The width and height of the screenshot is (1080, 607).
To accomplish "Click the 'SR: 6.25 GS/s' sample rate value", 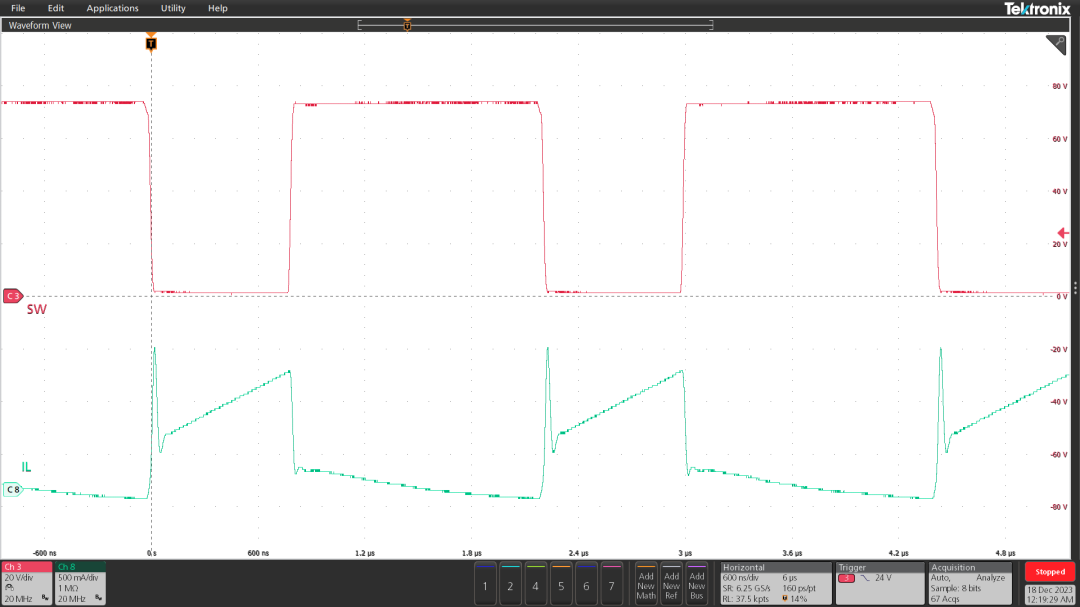I will (x=747, y=588).
